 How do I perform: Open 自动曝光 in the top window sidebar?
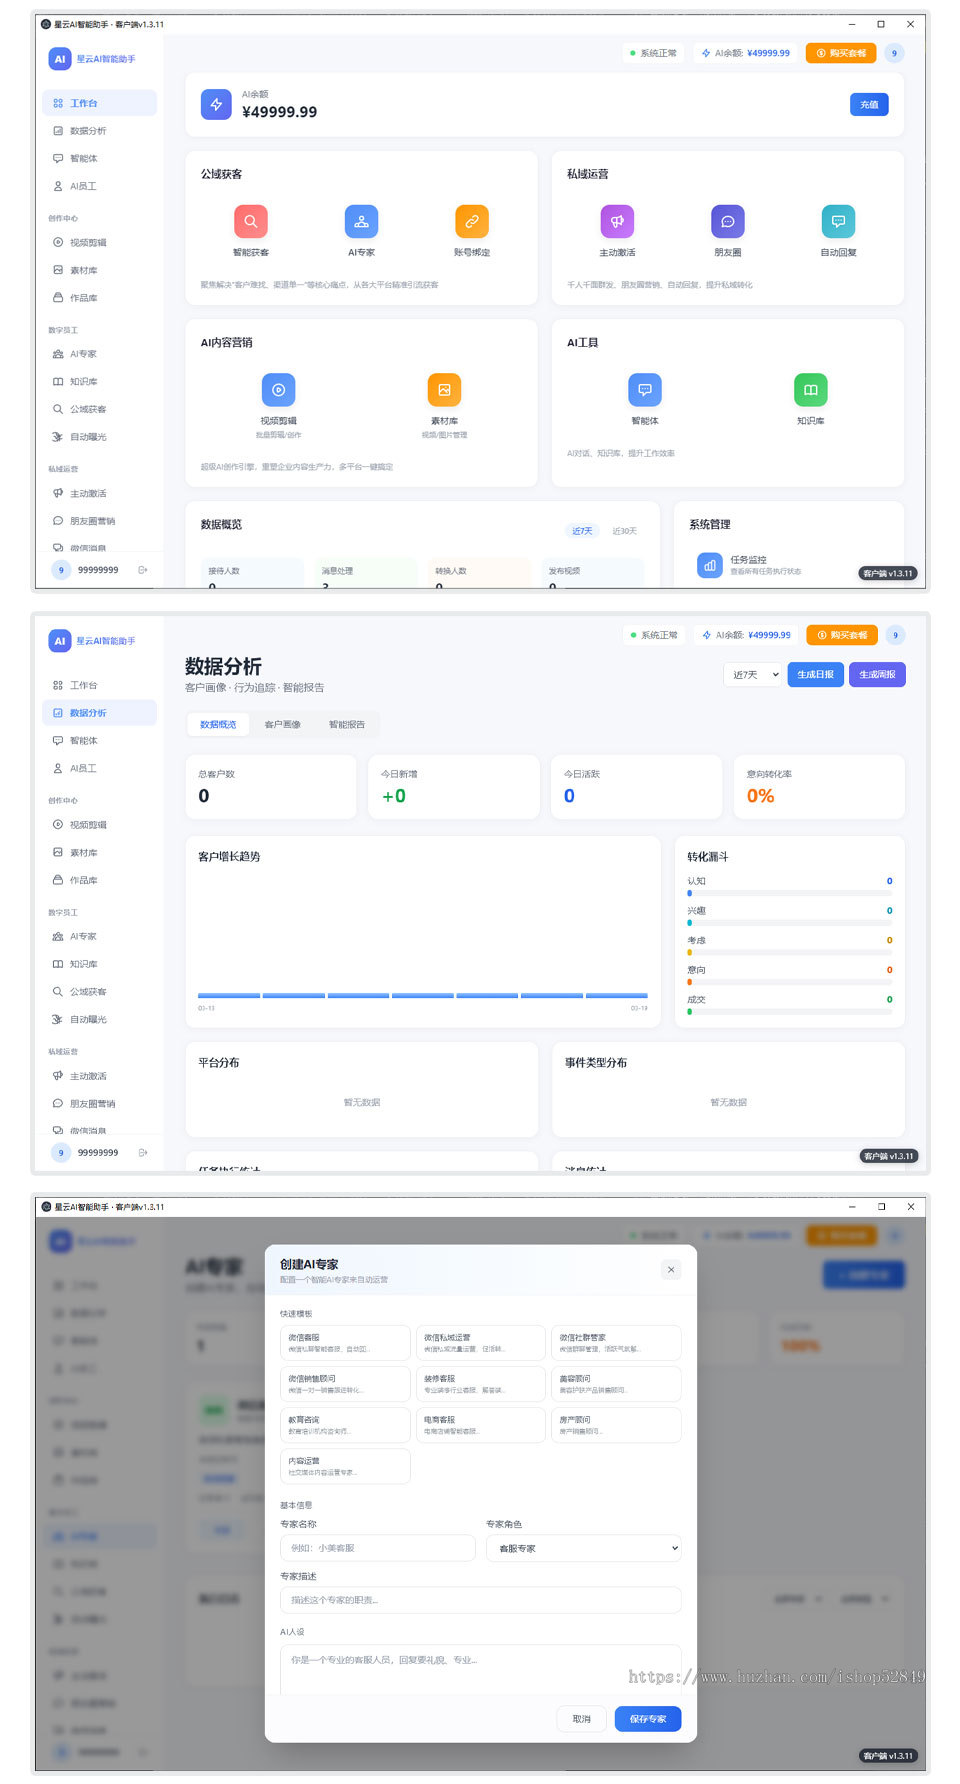pos(99,437)
